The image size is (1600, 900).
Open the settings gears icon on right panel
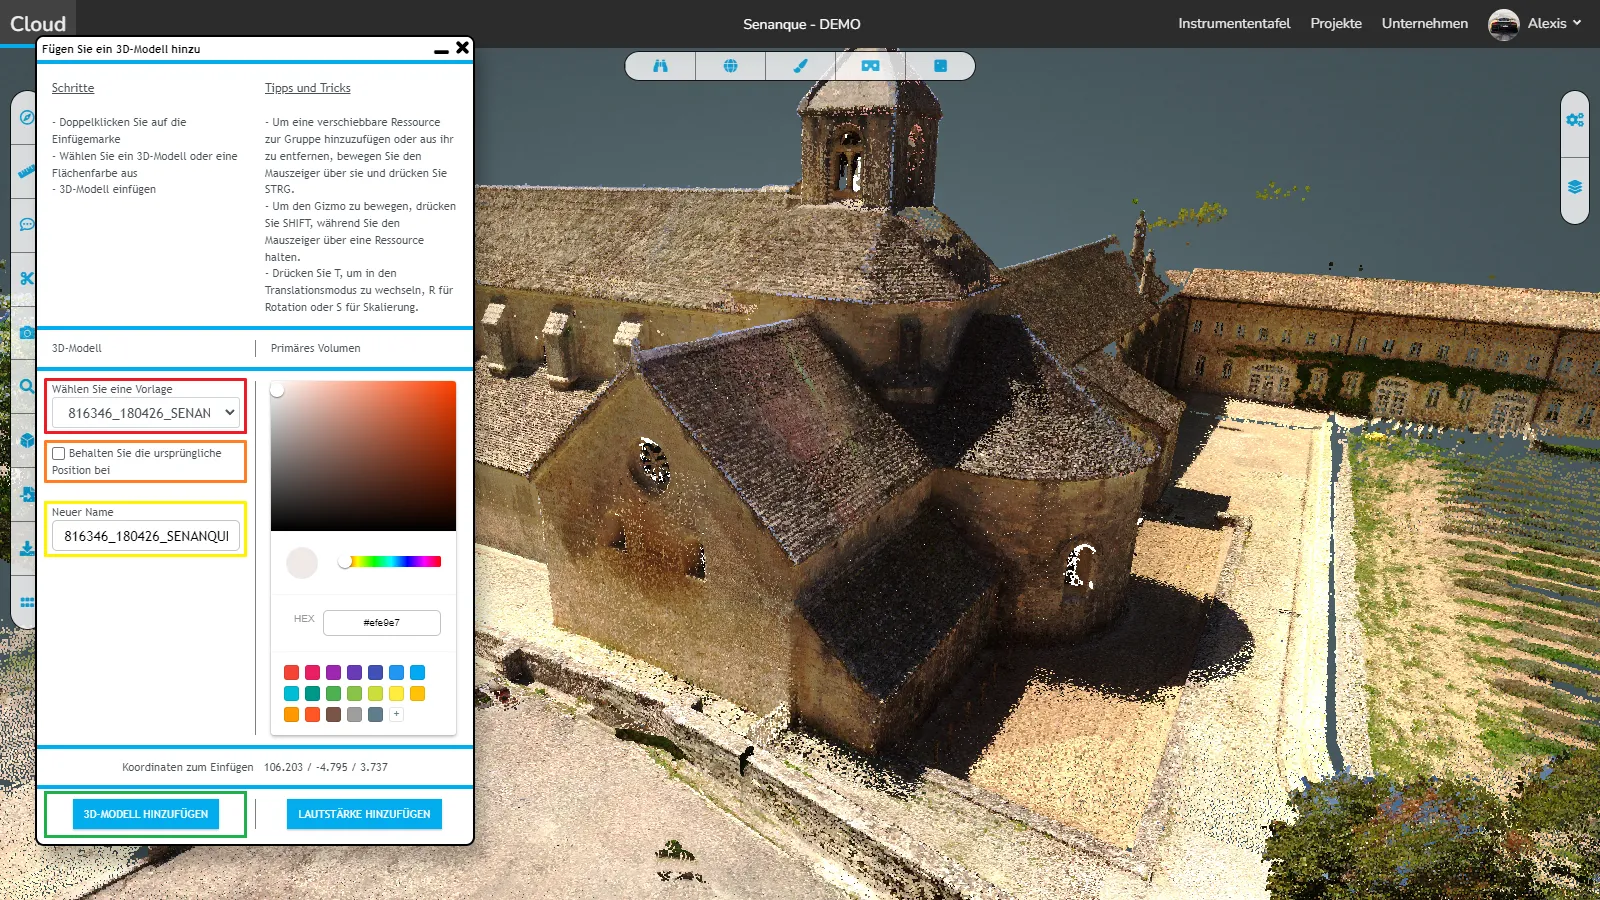click(1575, 120)
